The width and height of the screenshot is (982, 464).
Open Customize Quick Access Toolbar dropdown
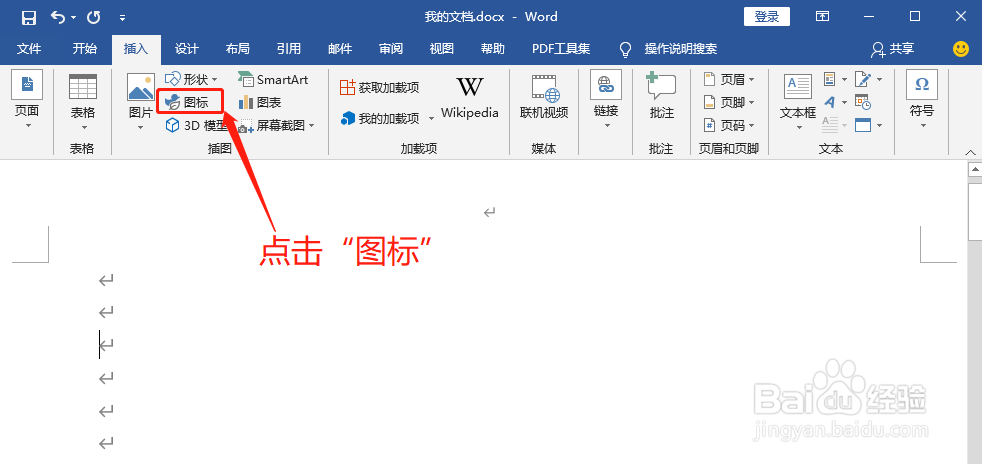[x=122, y=18]
